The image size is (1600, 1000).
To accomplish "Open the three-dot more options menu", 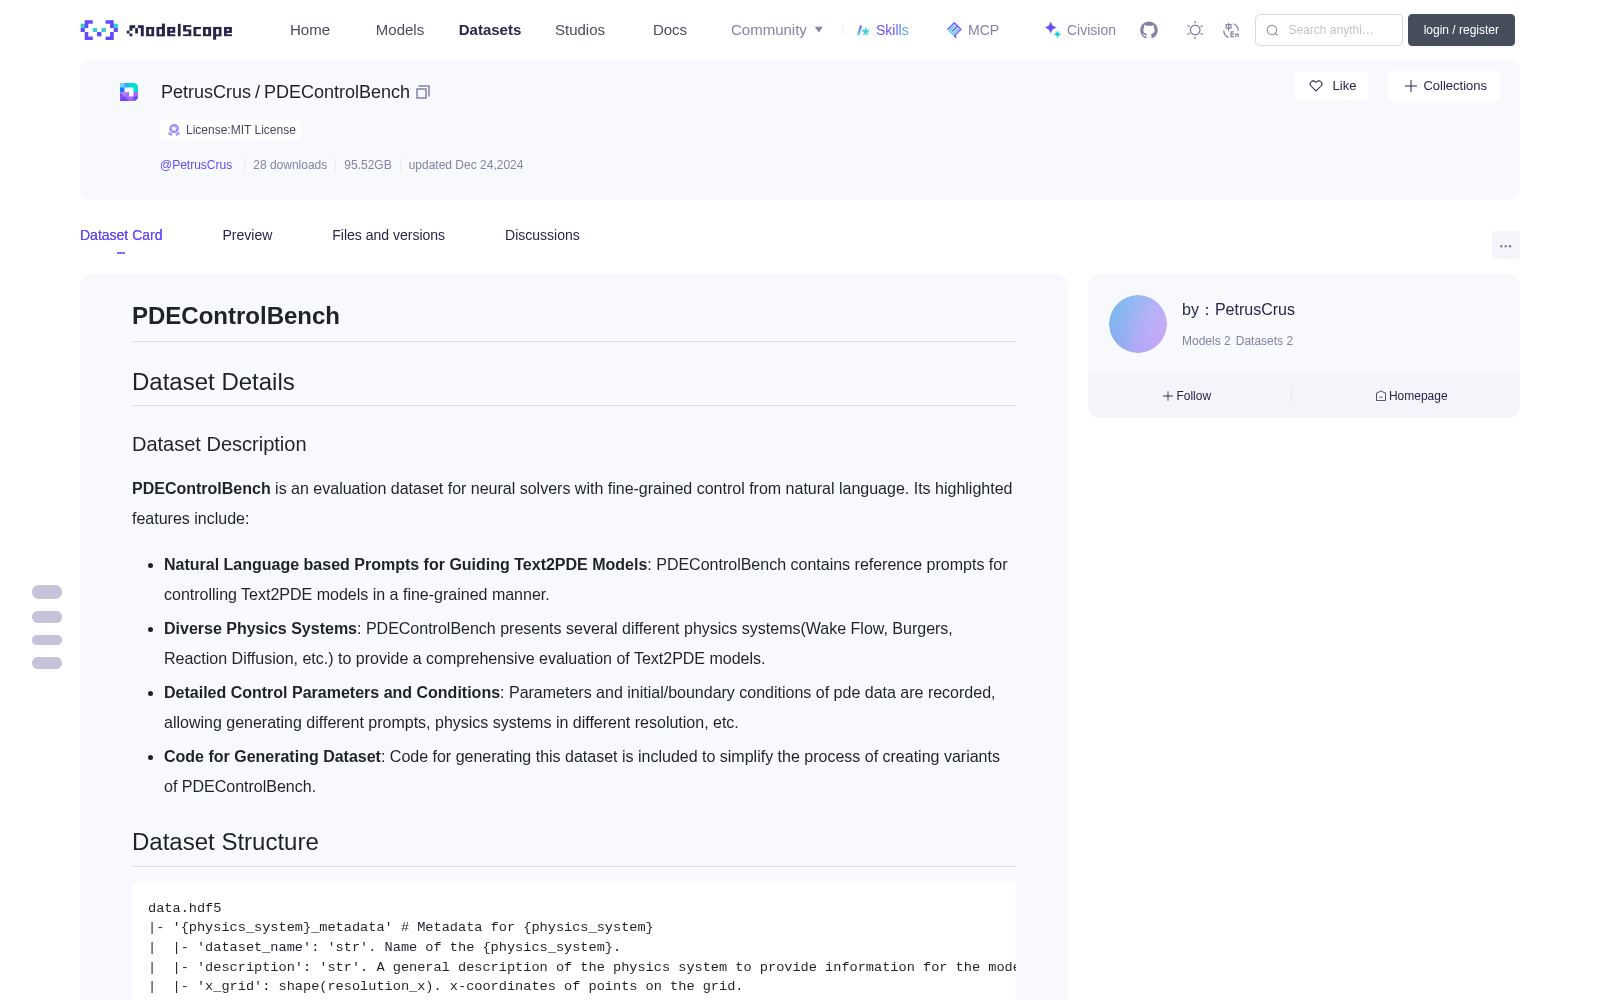I will [x=1505, y=245].
